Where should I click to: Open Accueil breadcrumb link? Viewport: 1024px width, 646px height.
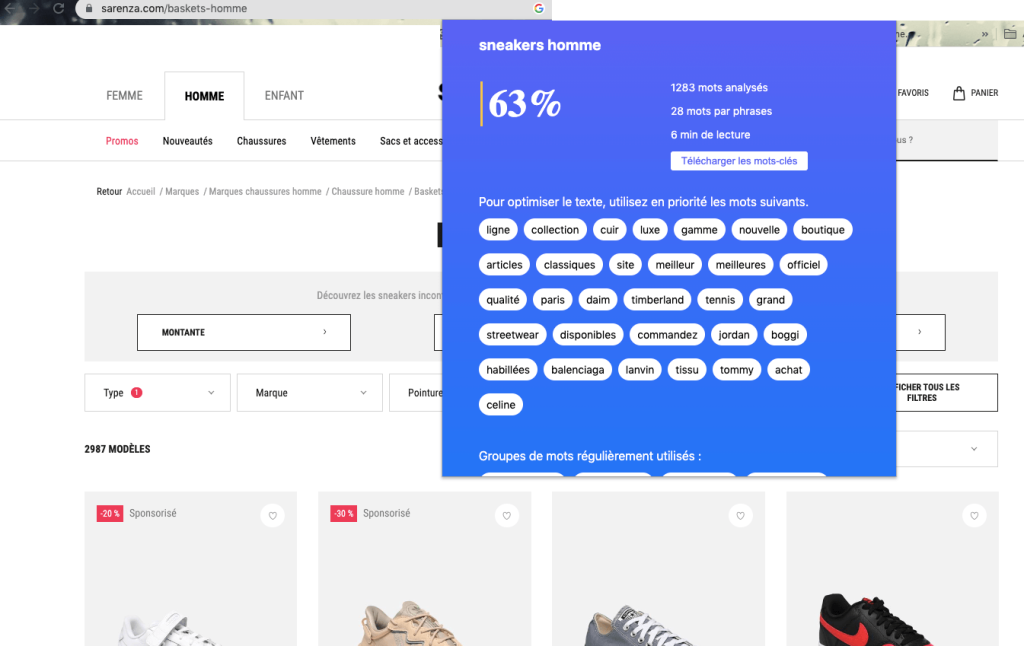pyautogui.click(x=140, y=191)
